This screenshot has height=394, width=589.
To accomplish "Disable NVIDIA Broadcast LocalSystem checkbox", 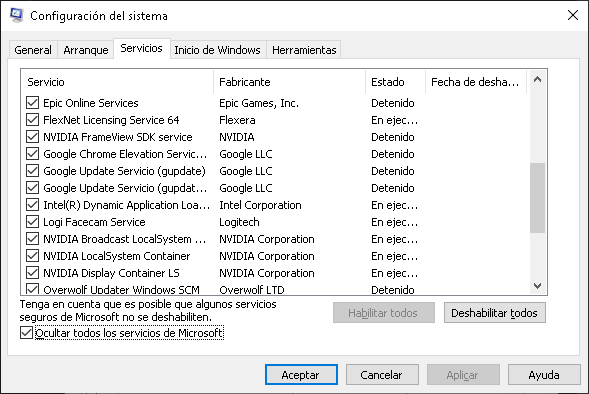I will (x=33, y=239).
